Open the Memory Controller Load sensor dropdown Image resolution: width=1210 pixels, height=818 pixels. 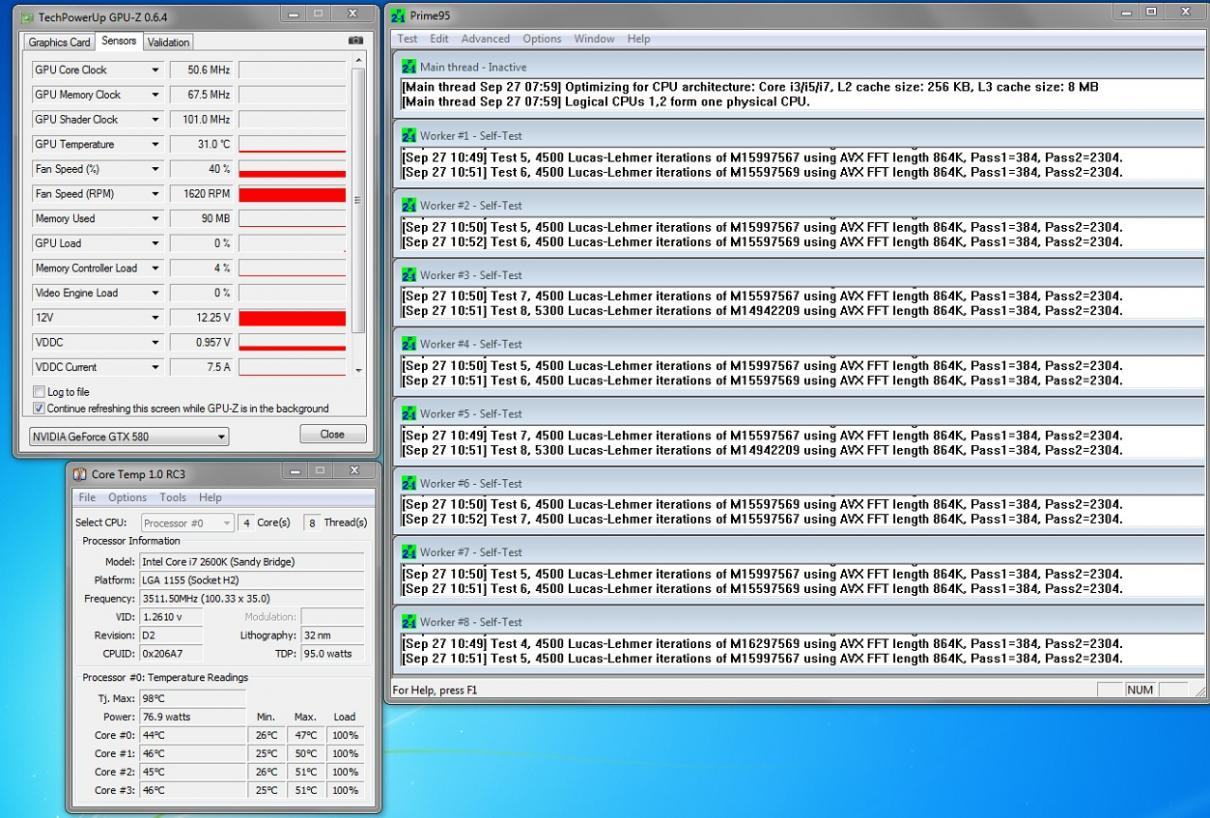tap(155, 268)
